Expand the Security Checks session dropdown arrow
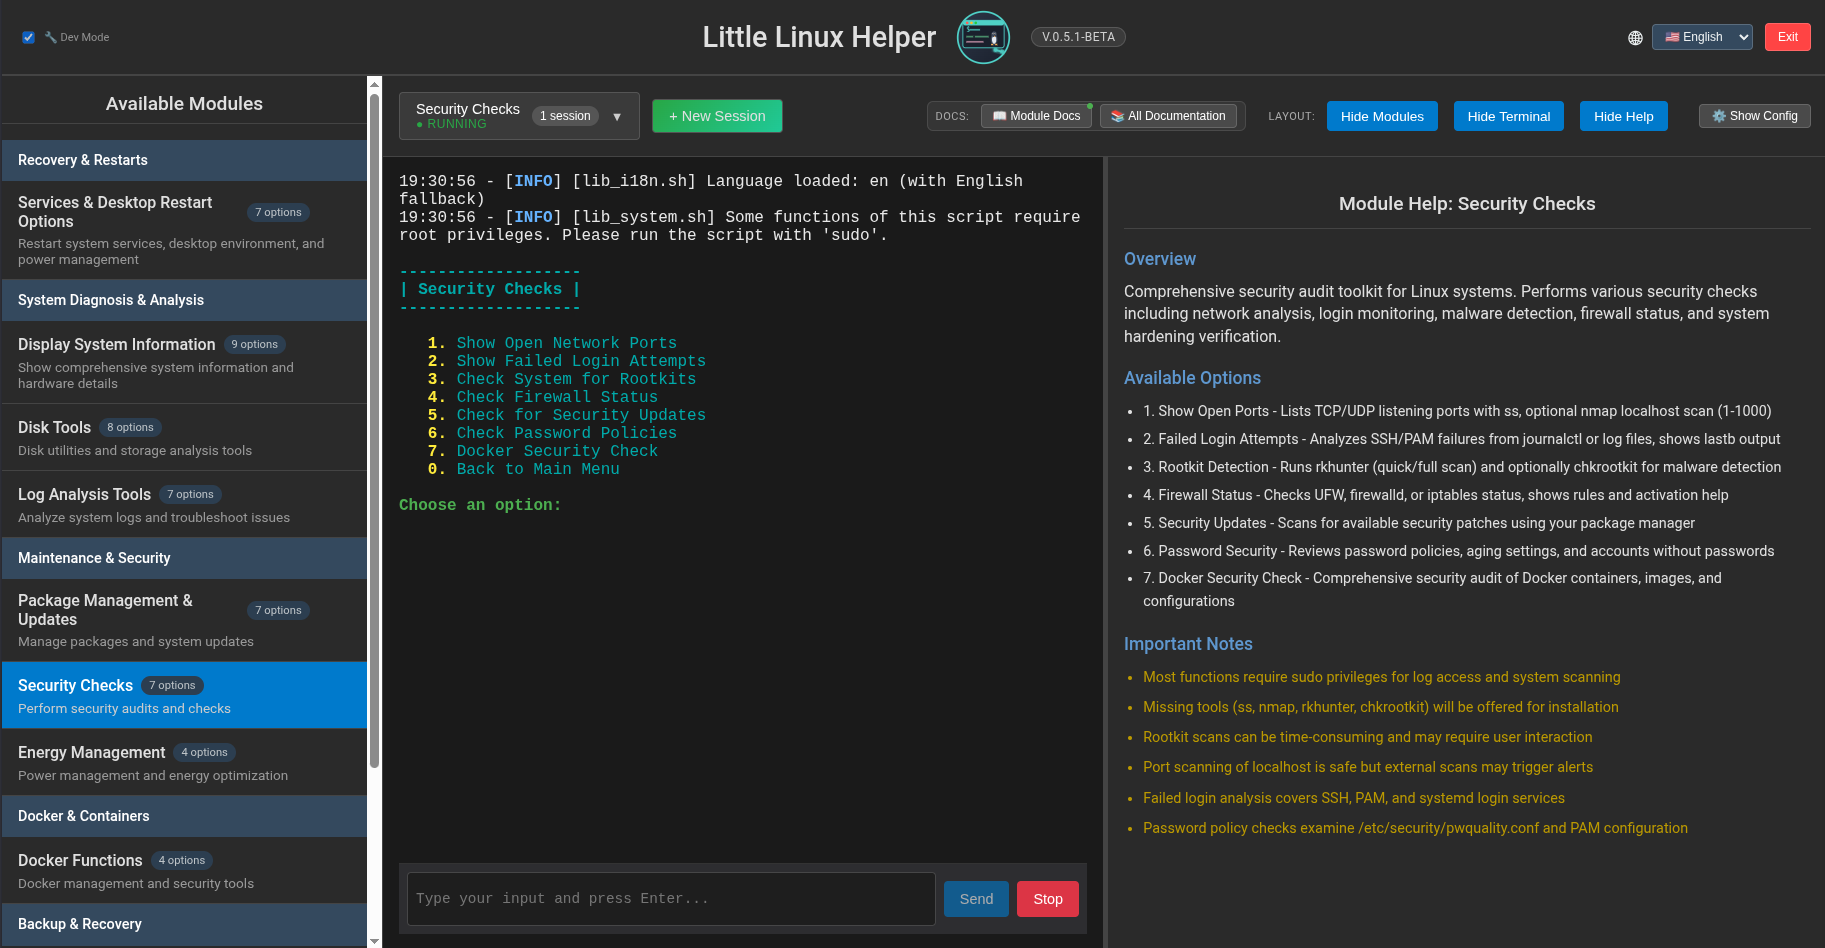This screenshot has height=948, width=1825. click(x=617, y=117)
